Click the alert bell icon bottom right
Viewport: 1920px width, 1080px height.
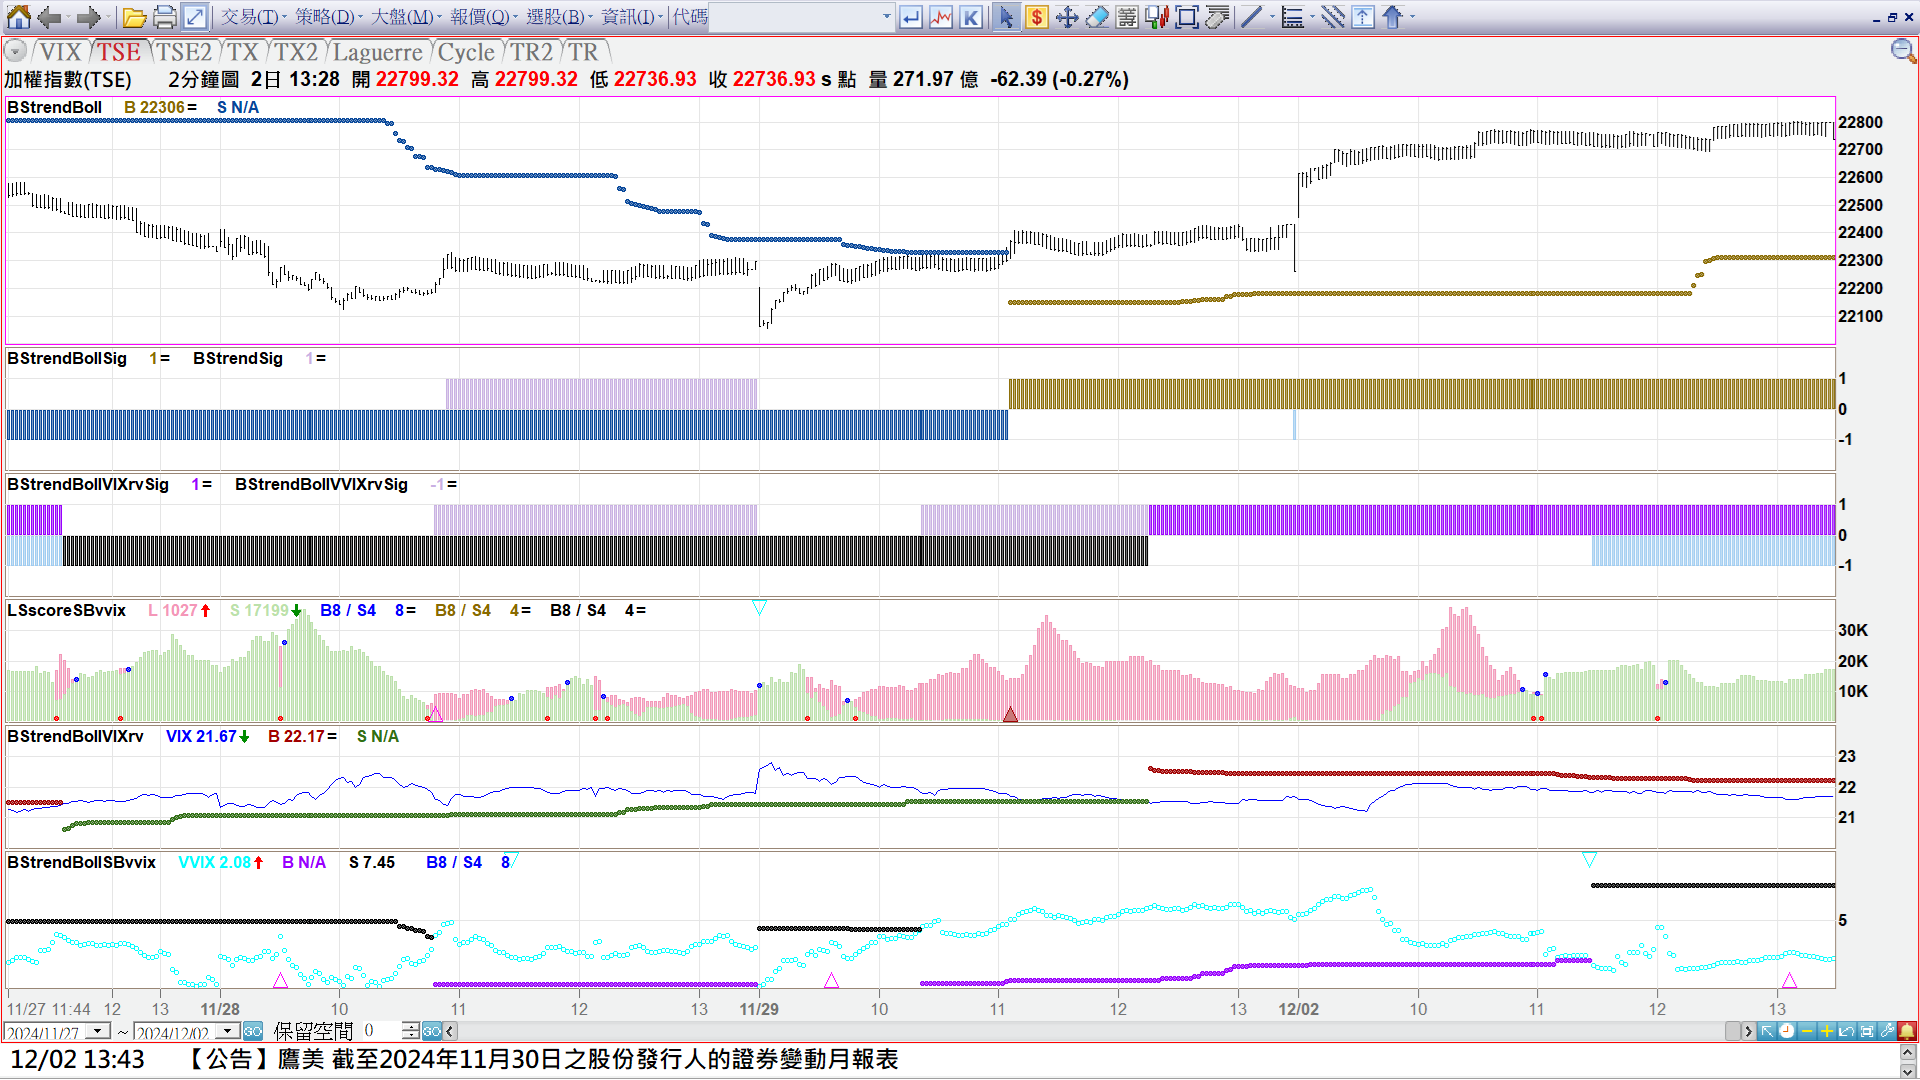pos(1906,1031)
